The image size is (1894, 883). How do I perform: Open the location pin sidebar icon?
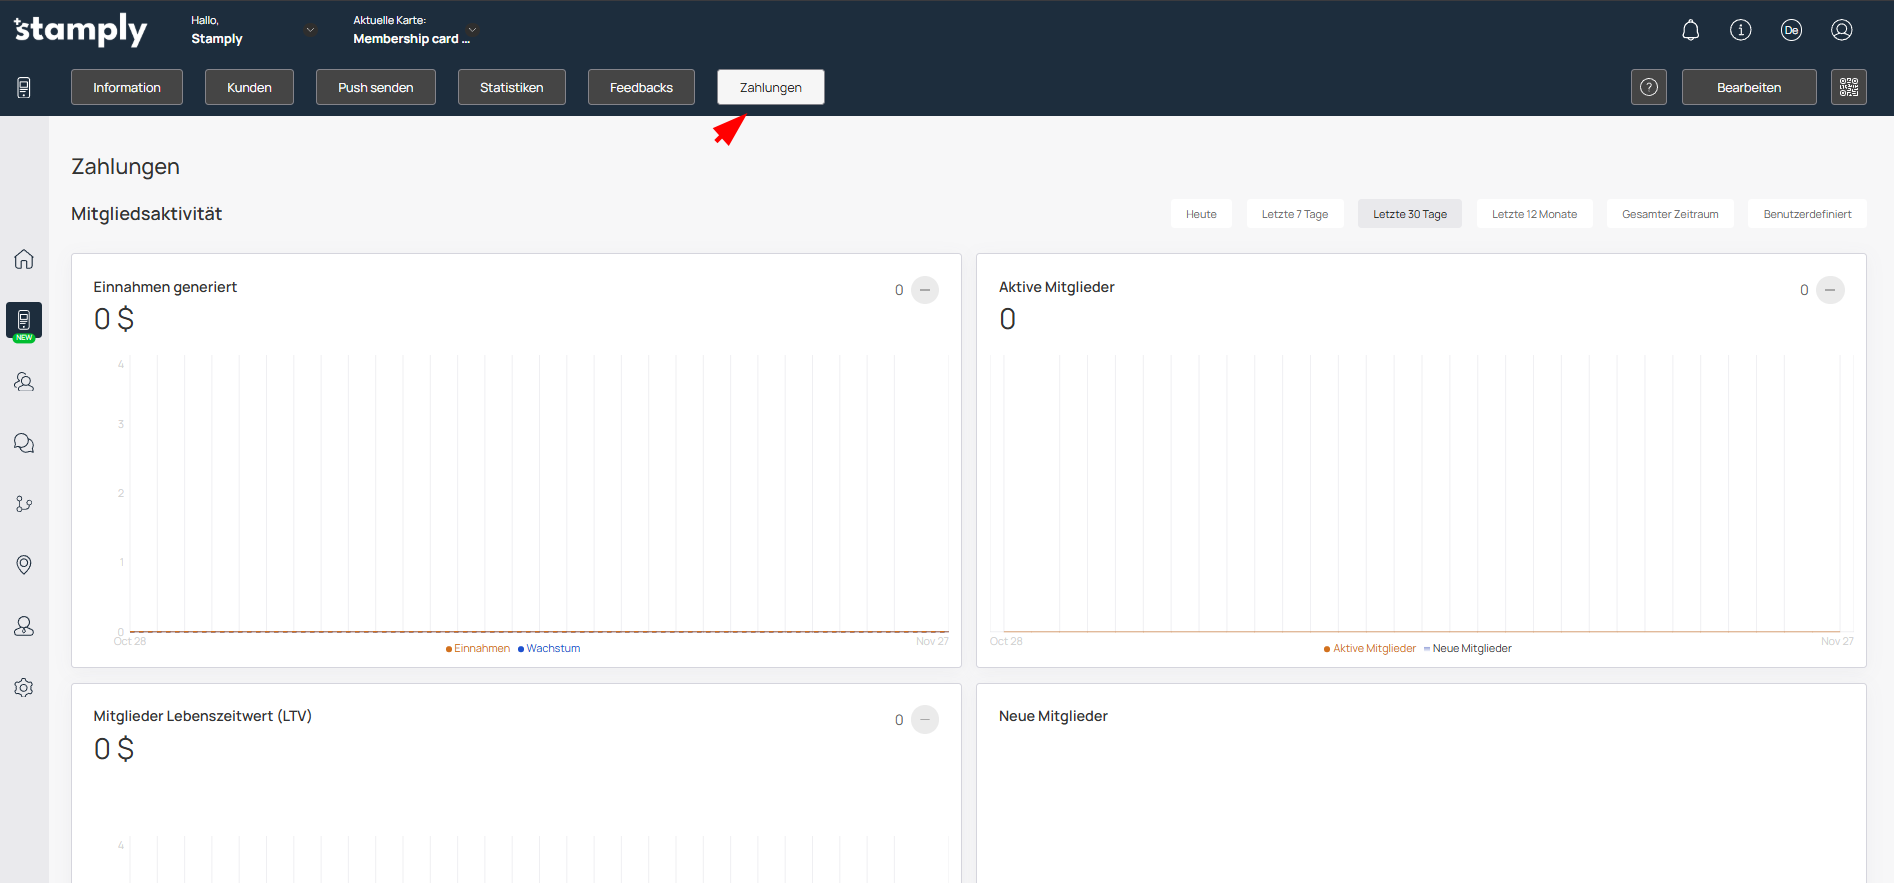[24, 565]
